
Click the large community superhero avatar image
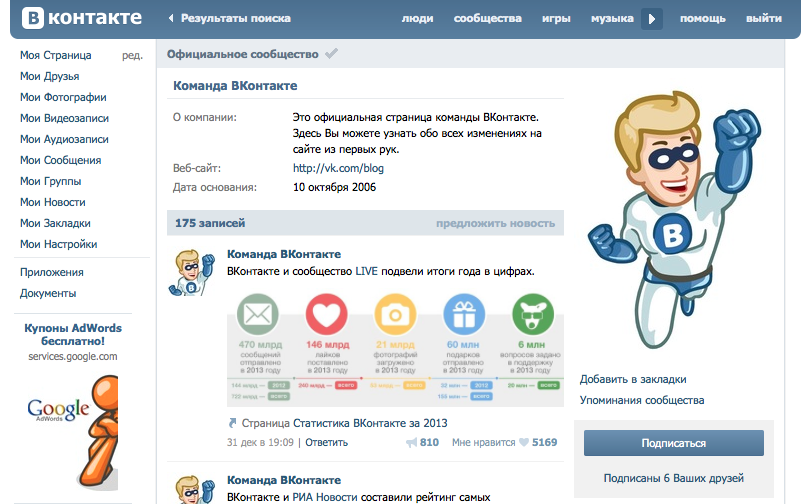tap(674, 220)
